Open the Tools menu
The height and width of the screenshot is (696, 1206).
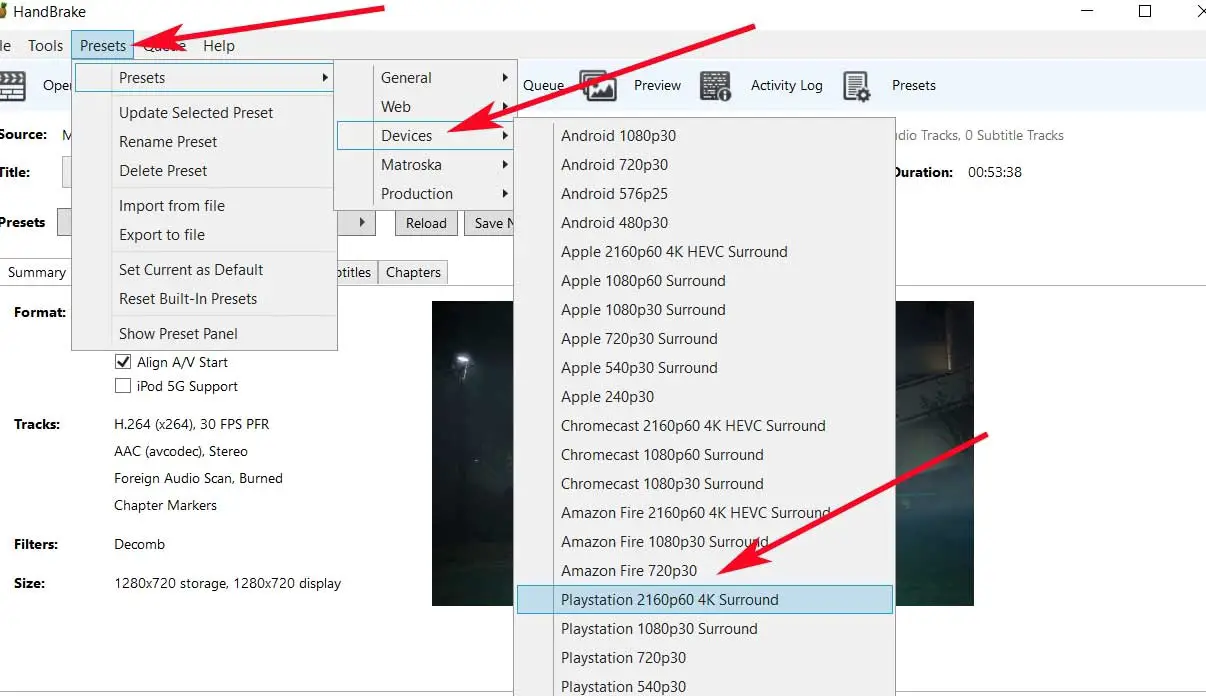tap(45, 45)
